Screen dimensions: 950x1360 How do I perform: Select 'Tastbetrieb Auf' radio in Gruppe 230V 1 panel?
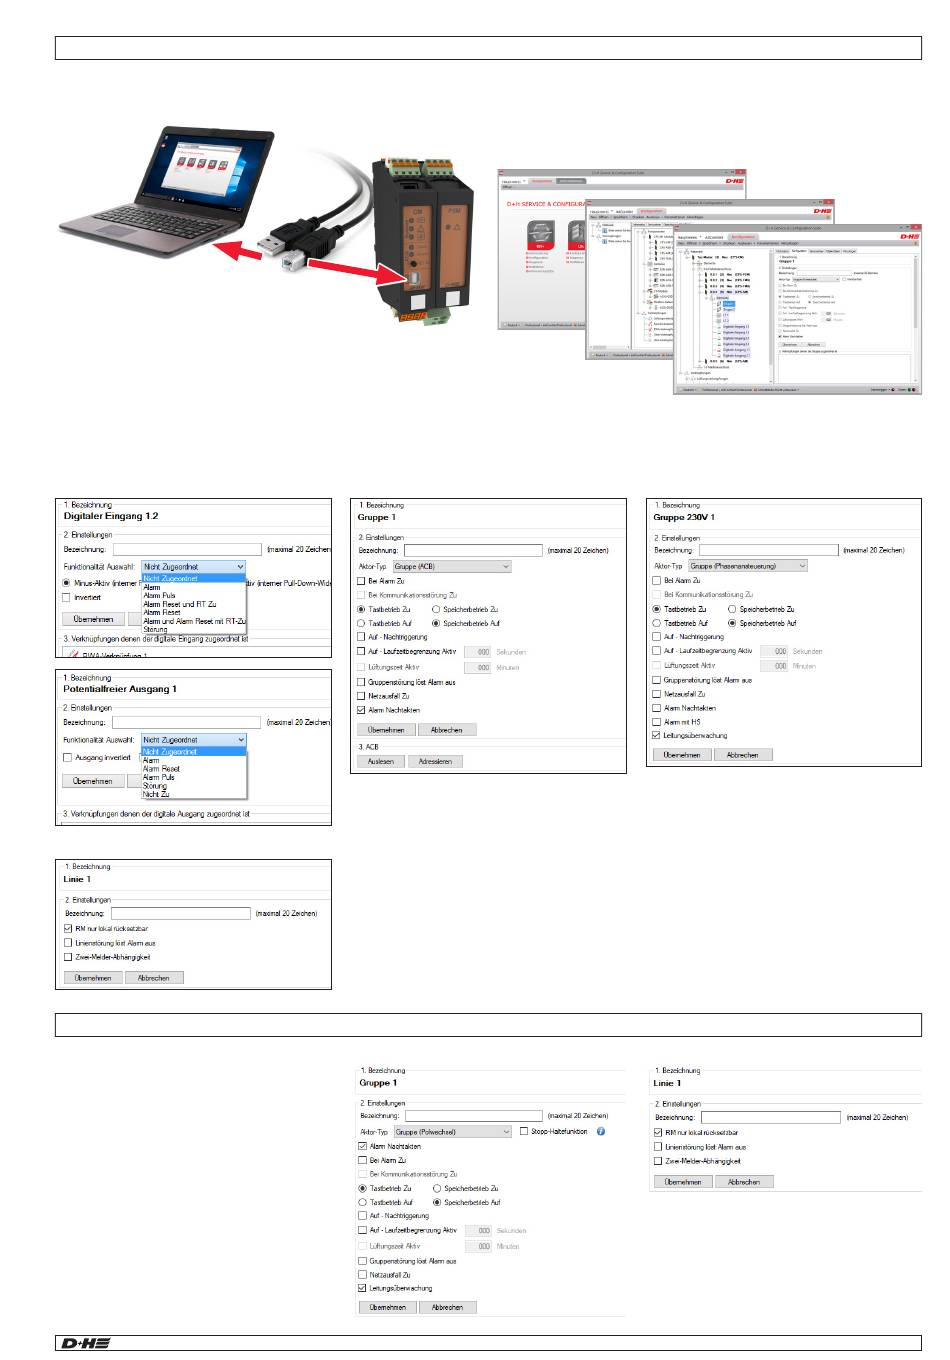point(657,622)
